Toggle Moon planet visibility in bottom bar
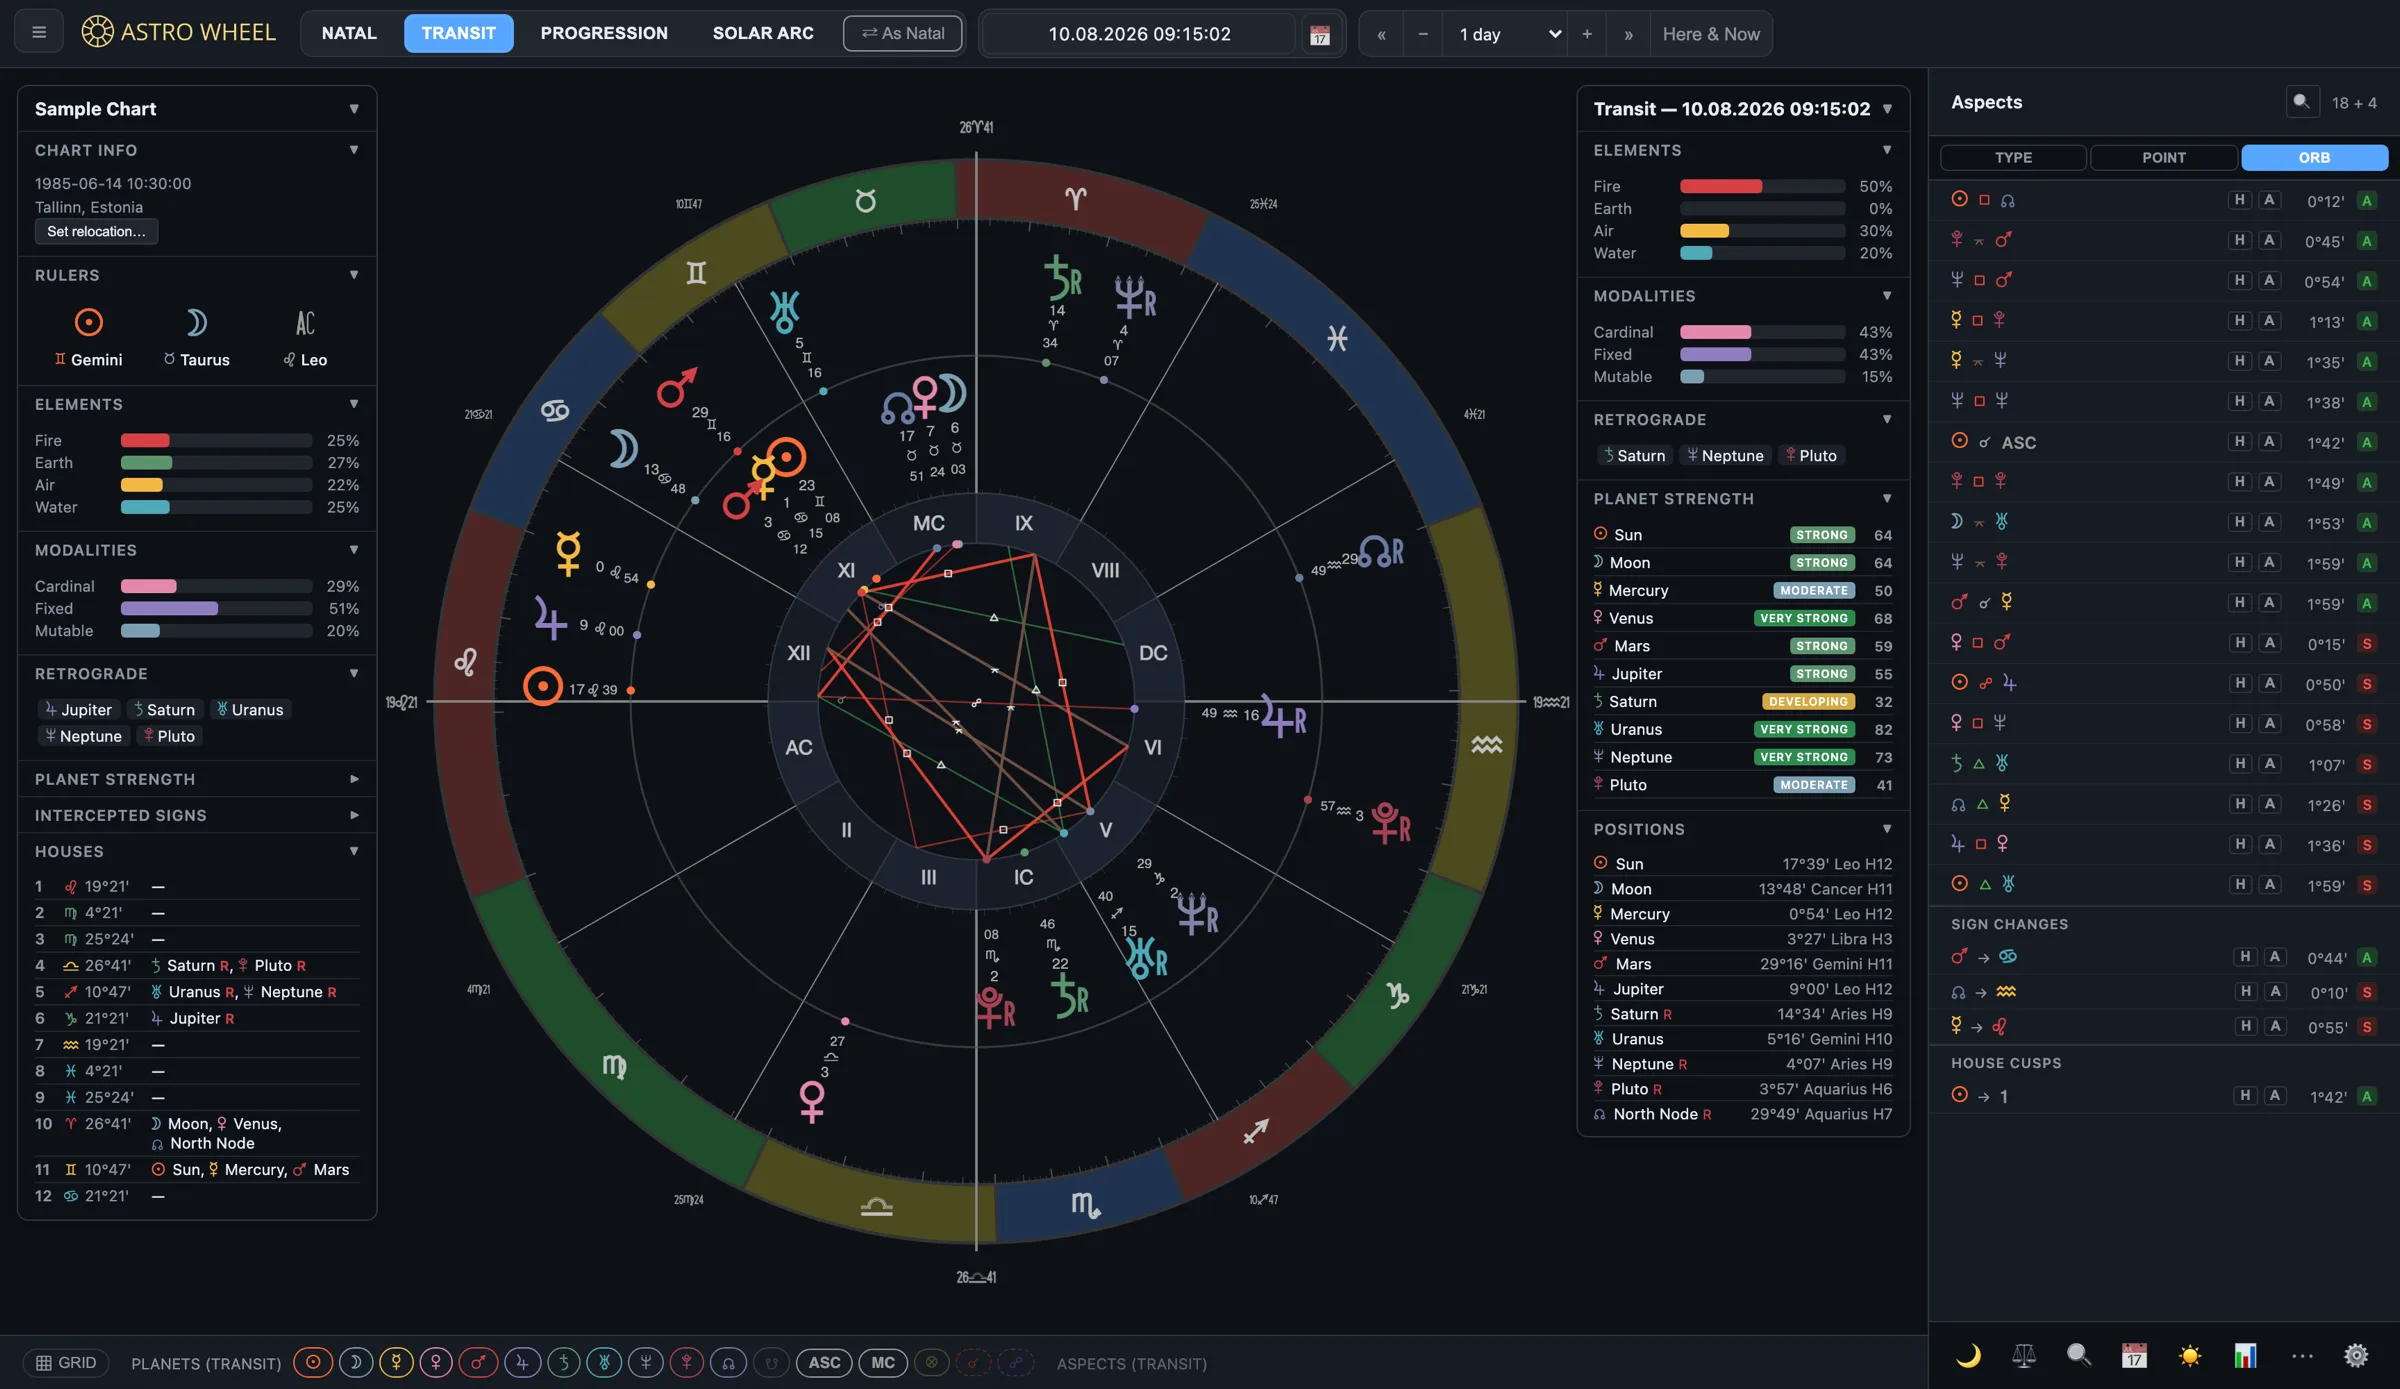Image resolution: width=2400 pixels, height=1389 pixels. point(355,1362)
